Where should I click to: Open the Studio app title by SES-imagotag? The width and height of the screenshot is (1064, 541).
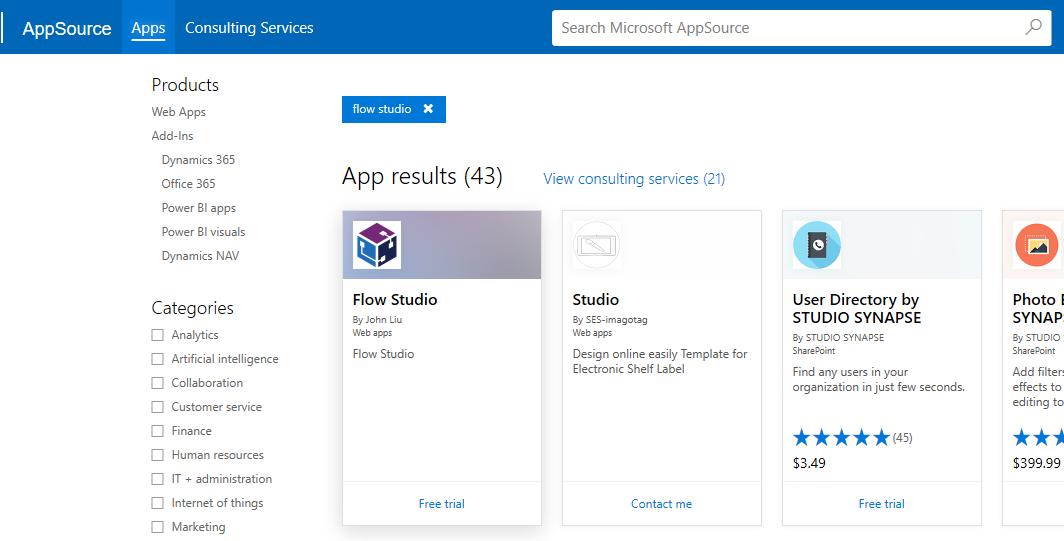(x=596, y=299)
